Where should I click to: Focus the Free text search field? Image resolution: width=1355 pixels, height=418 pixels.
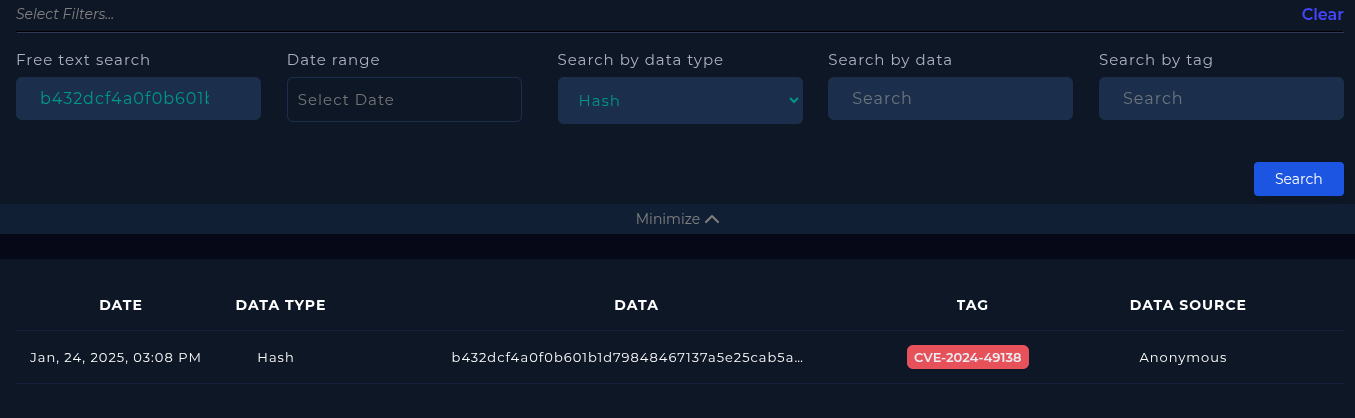tap(138, 98)
